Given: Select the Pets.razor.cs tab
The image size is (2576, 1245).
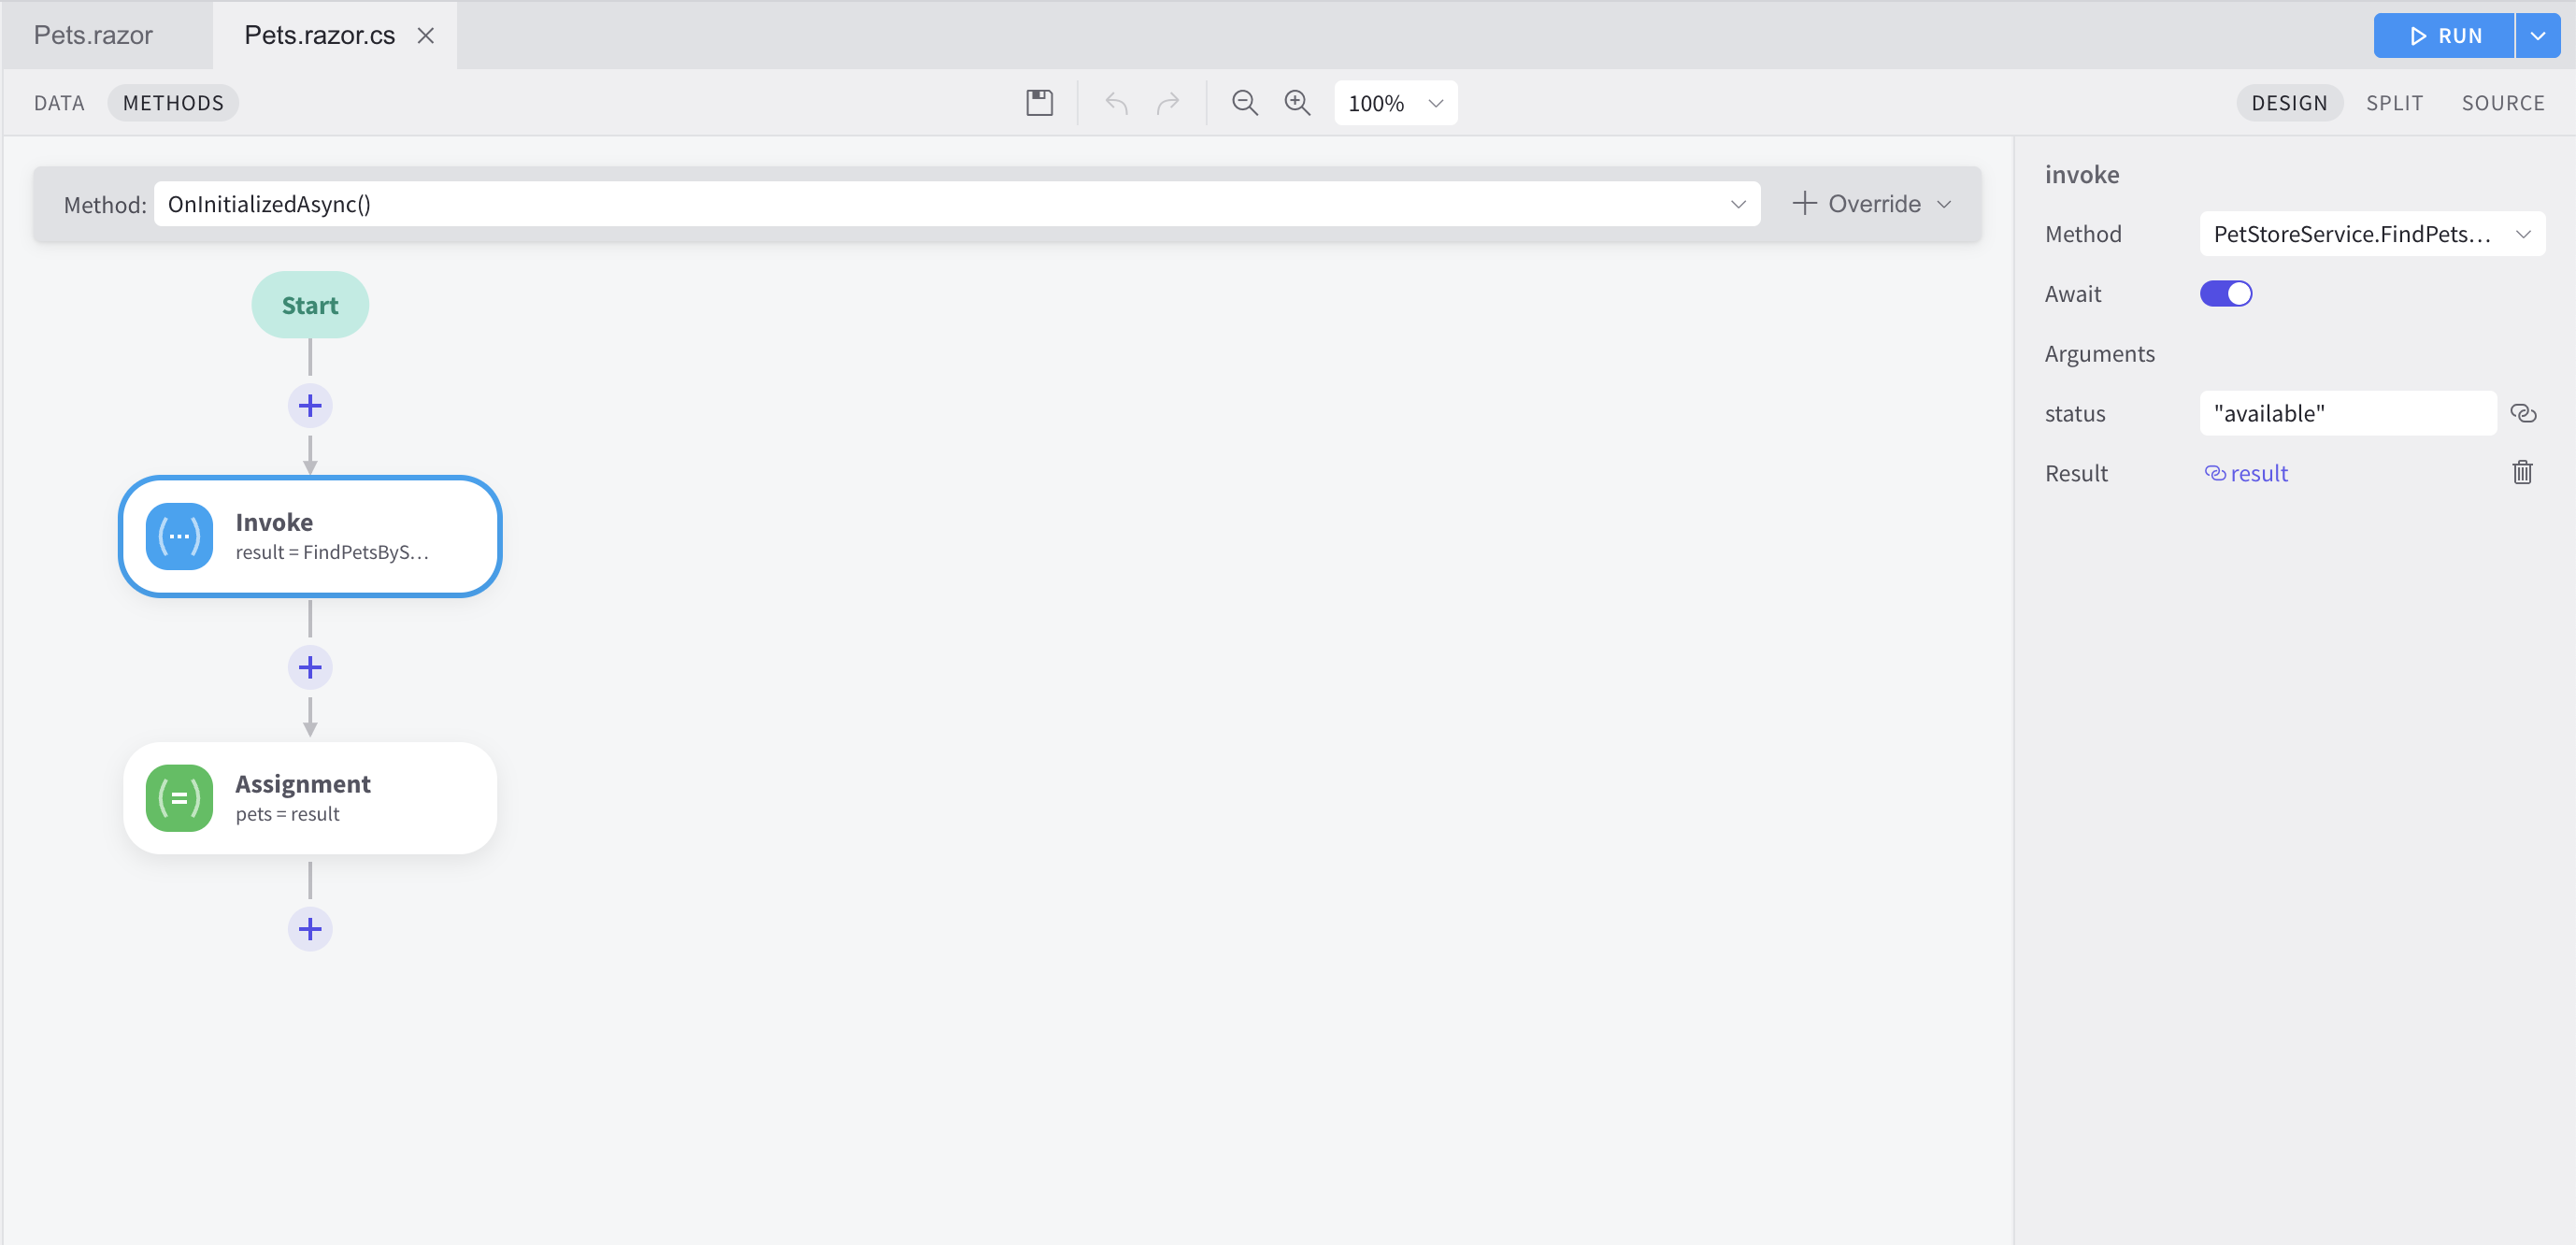Looking at the screenshot, I should (x=320, y=36).
